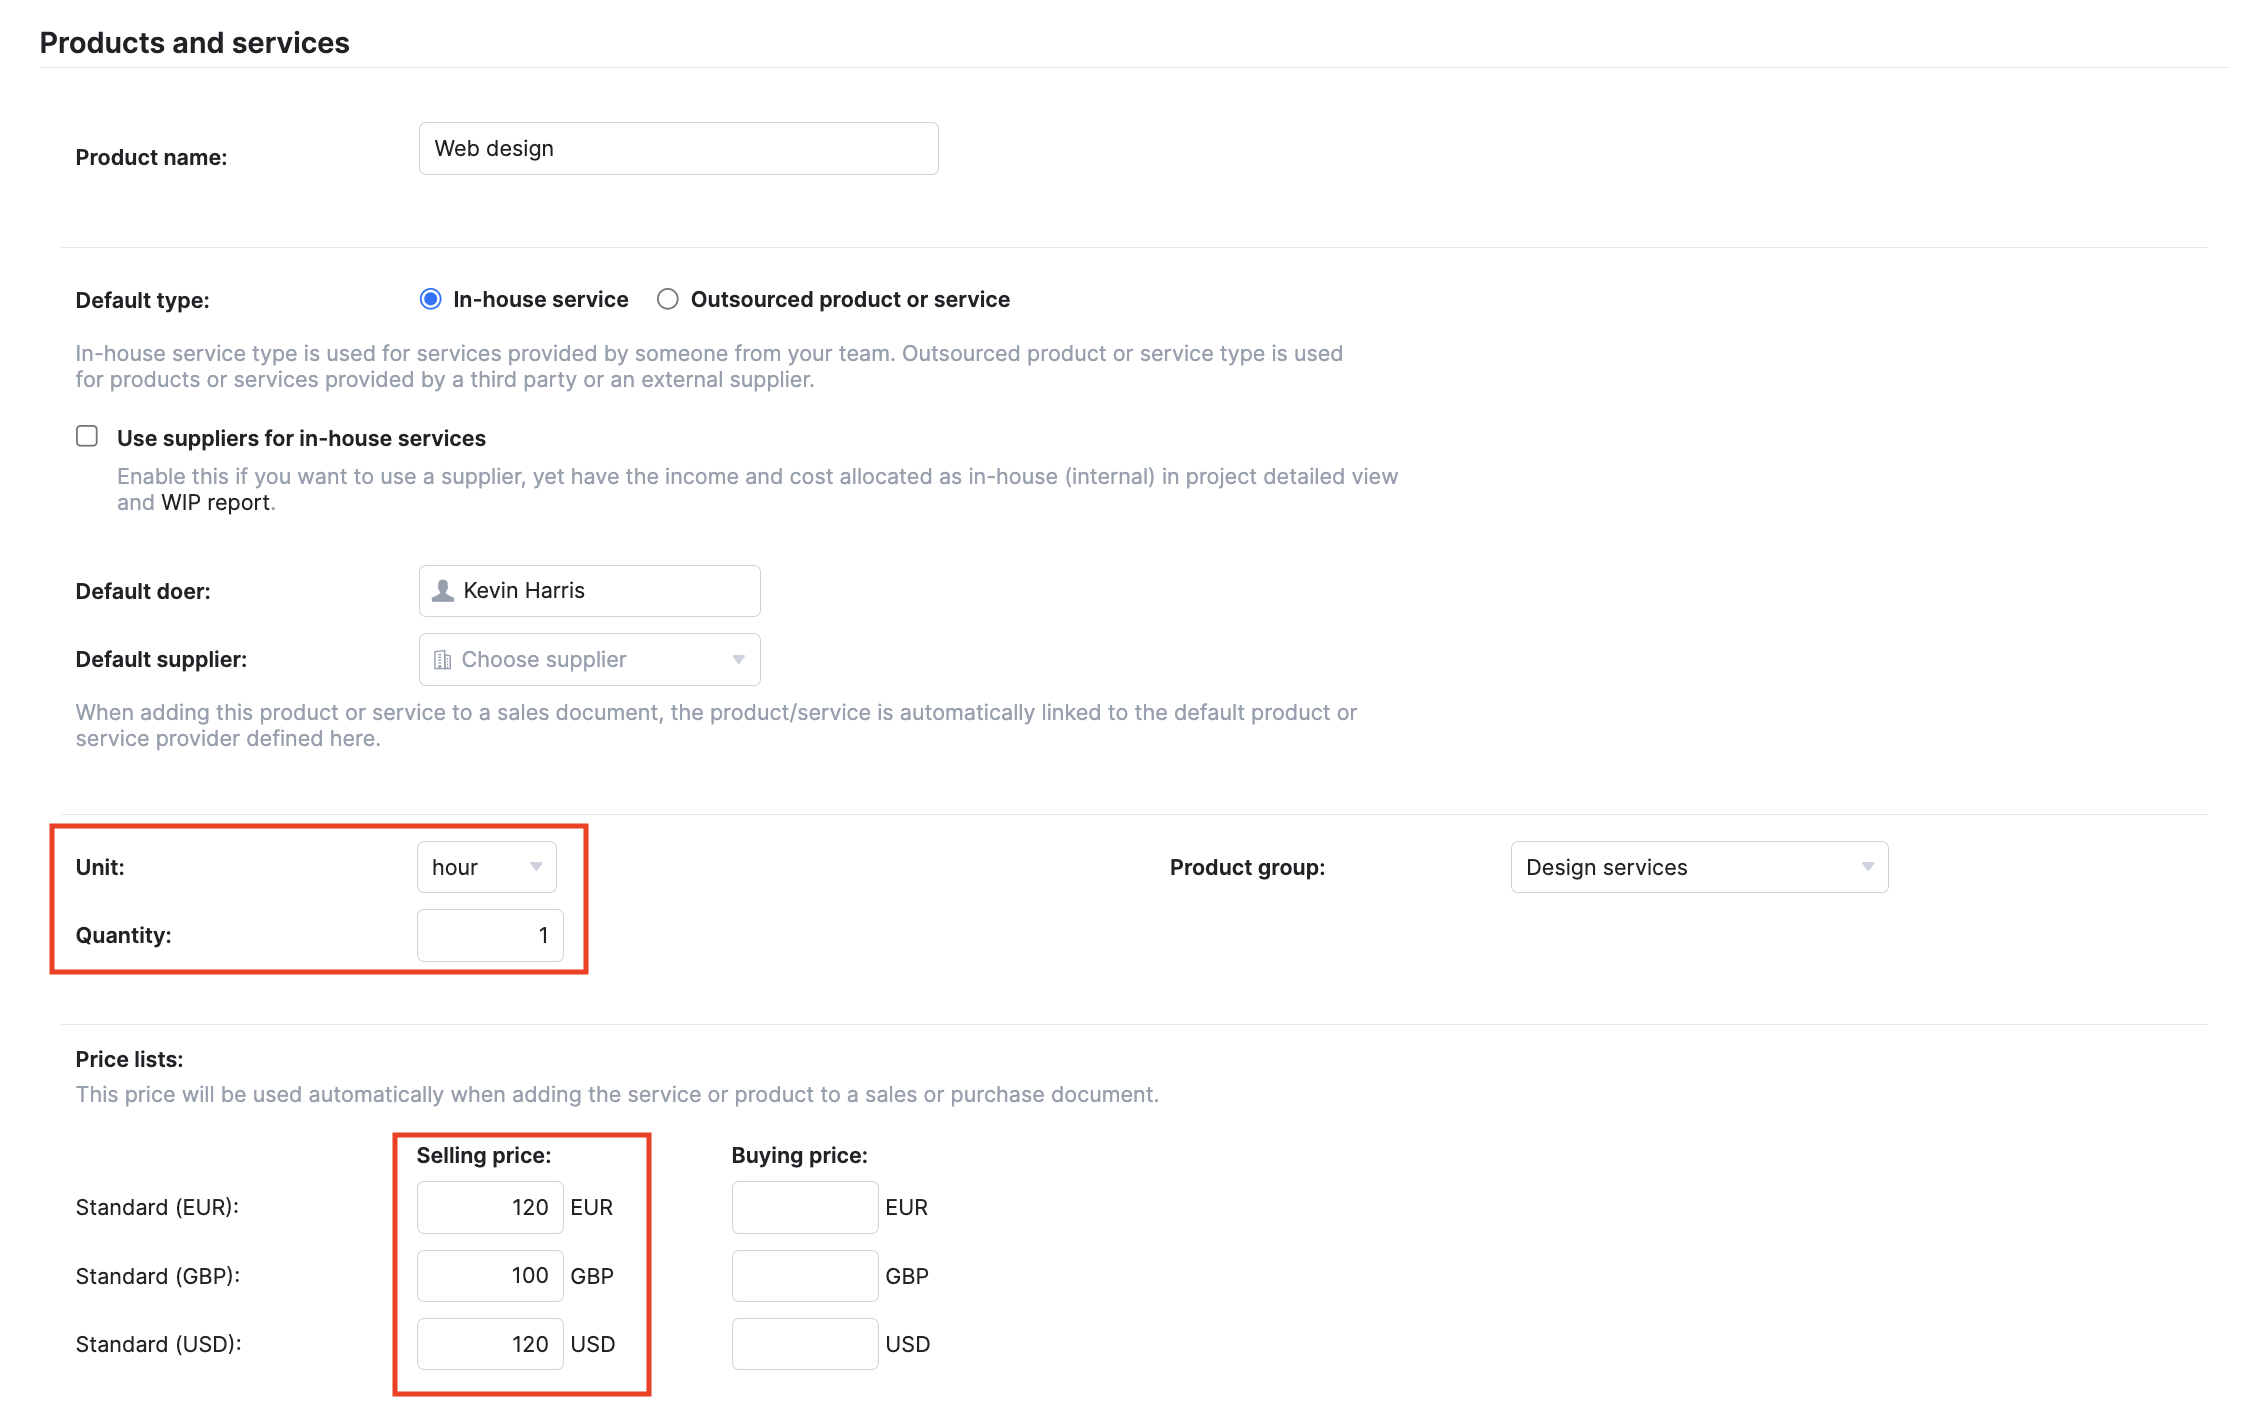Edit the Standard USD selling price of 120

coord(489,1344)
